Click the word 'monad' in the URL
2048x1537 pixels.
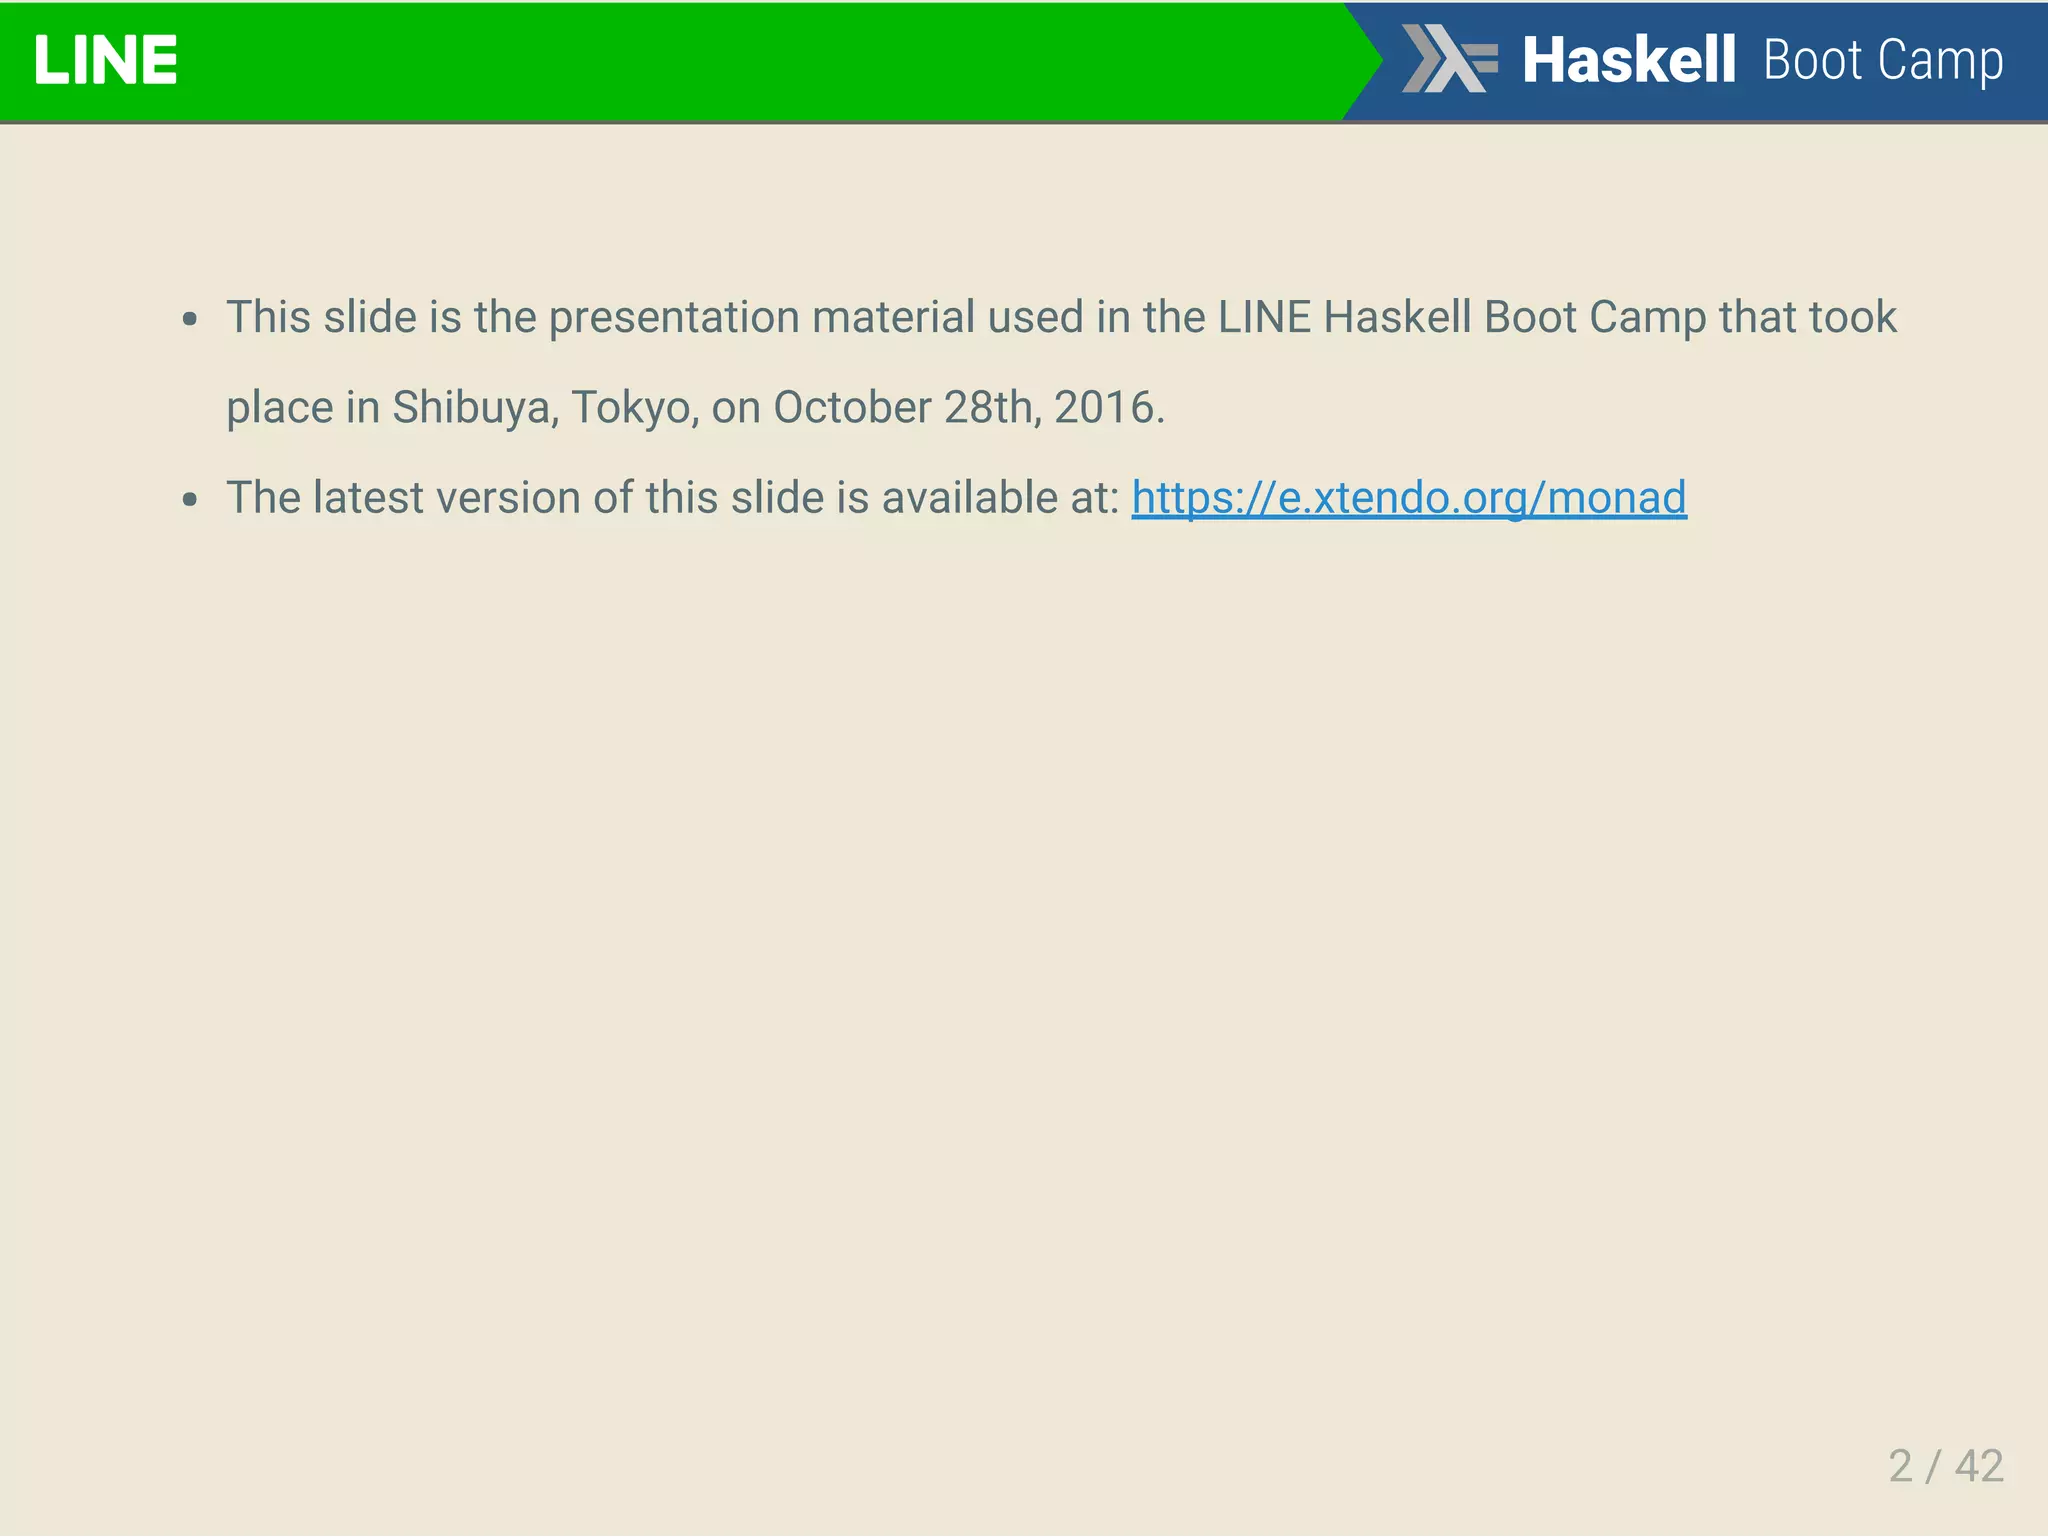[x=1616, y=498]
